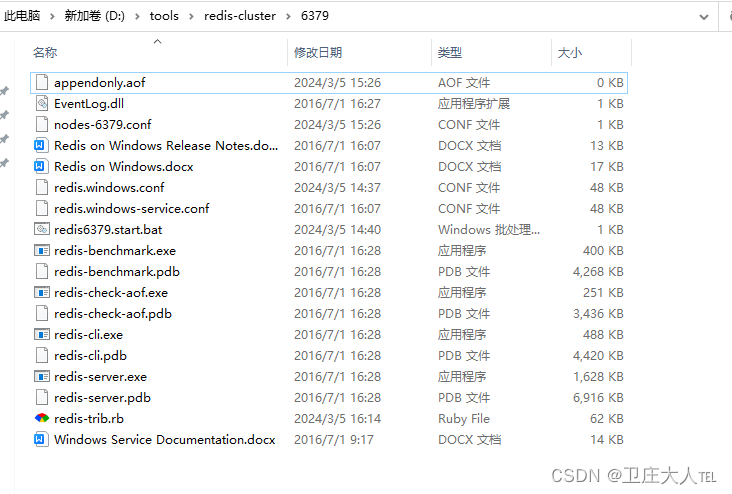This screenshot has height=494, width=732.
Task: Click the AOF 文件 type cell
Action: [x=464, y=83]
